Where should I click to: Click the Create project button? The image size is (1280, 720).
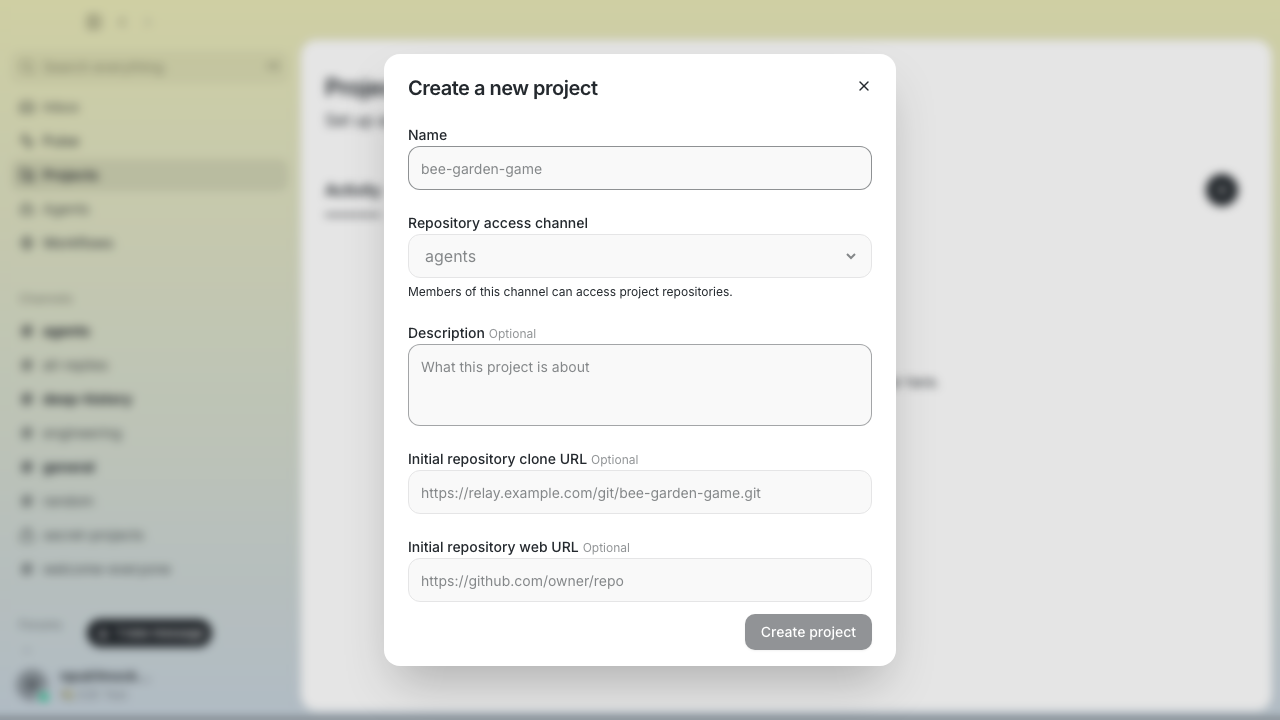click(808, 632)
